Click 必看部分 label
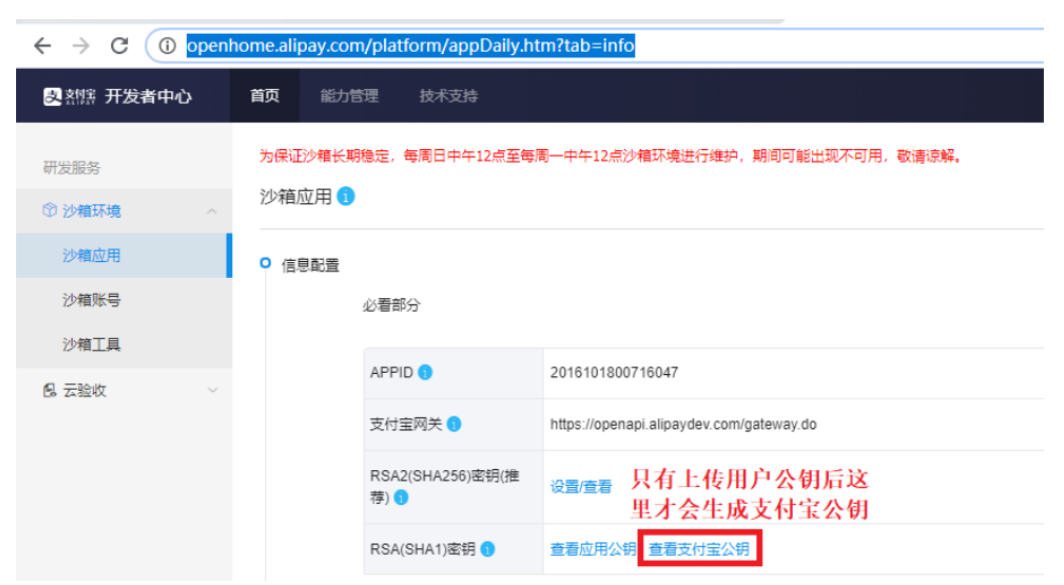Viewport: 1064px width, 585px height. coord(391,305)
